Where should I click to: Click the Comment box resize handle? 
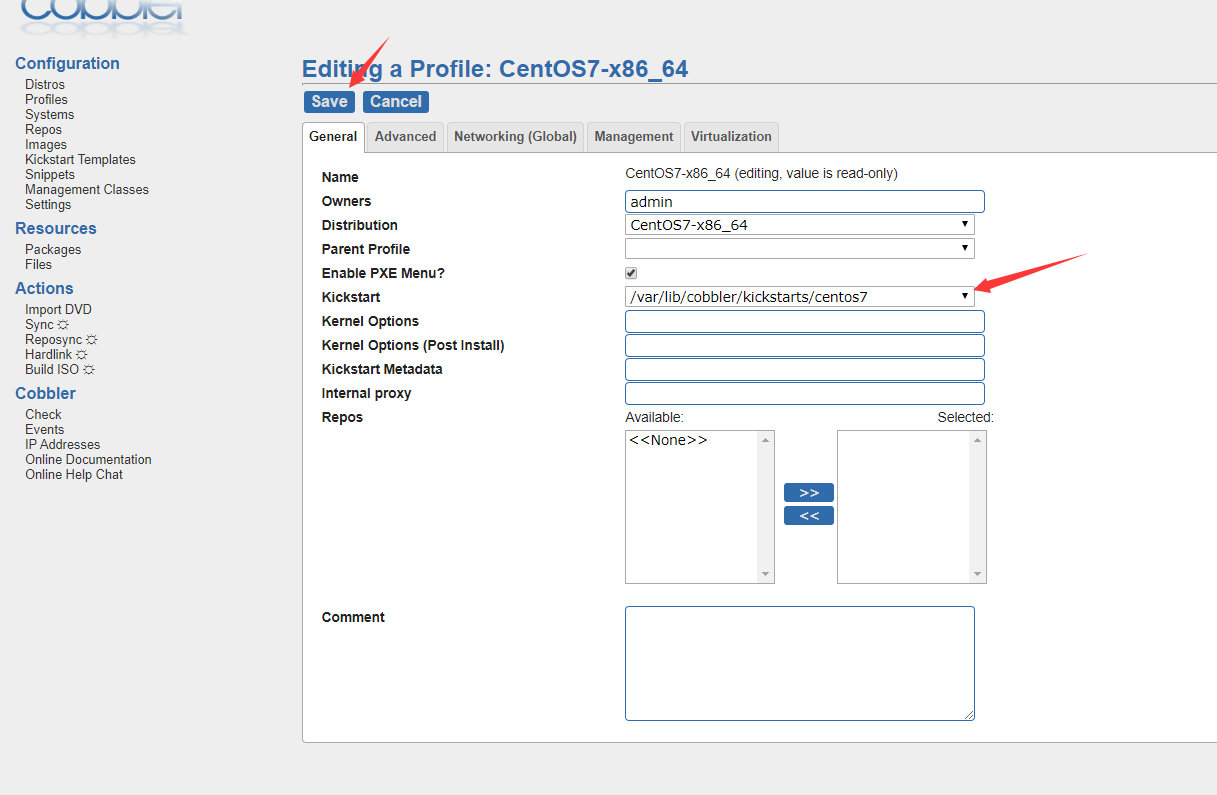[968, 714]
